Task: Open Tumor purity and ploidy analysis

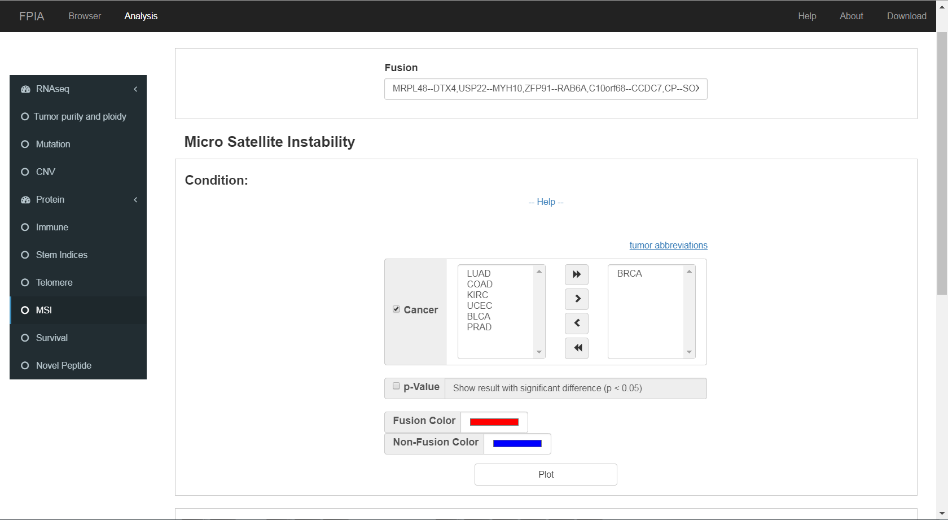Action: 78,117
